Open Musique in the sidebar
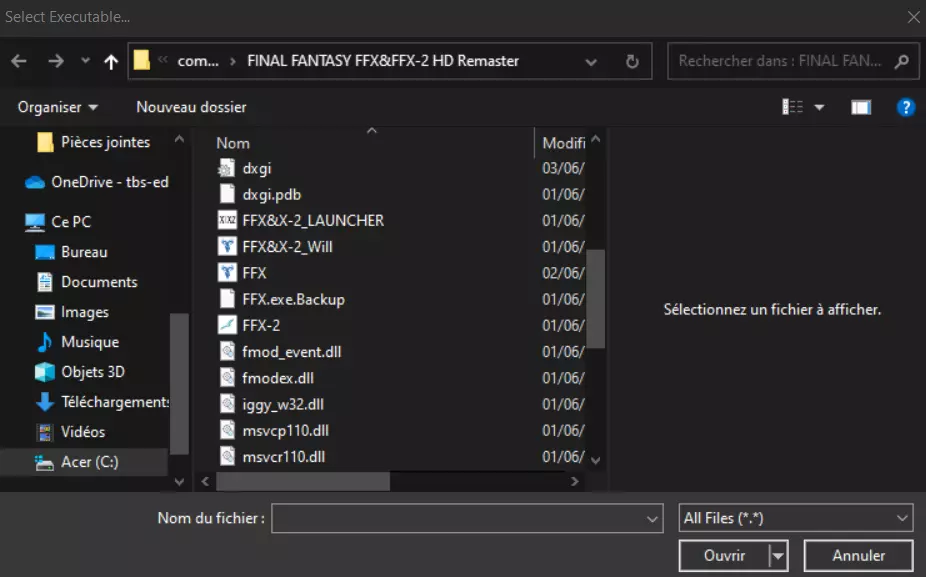926x577 pixels. pos(78,342)
